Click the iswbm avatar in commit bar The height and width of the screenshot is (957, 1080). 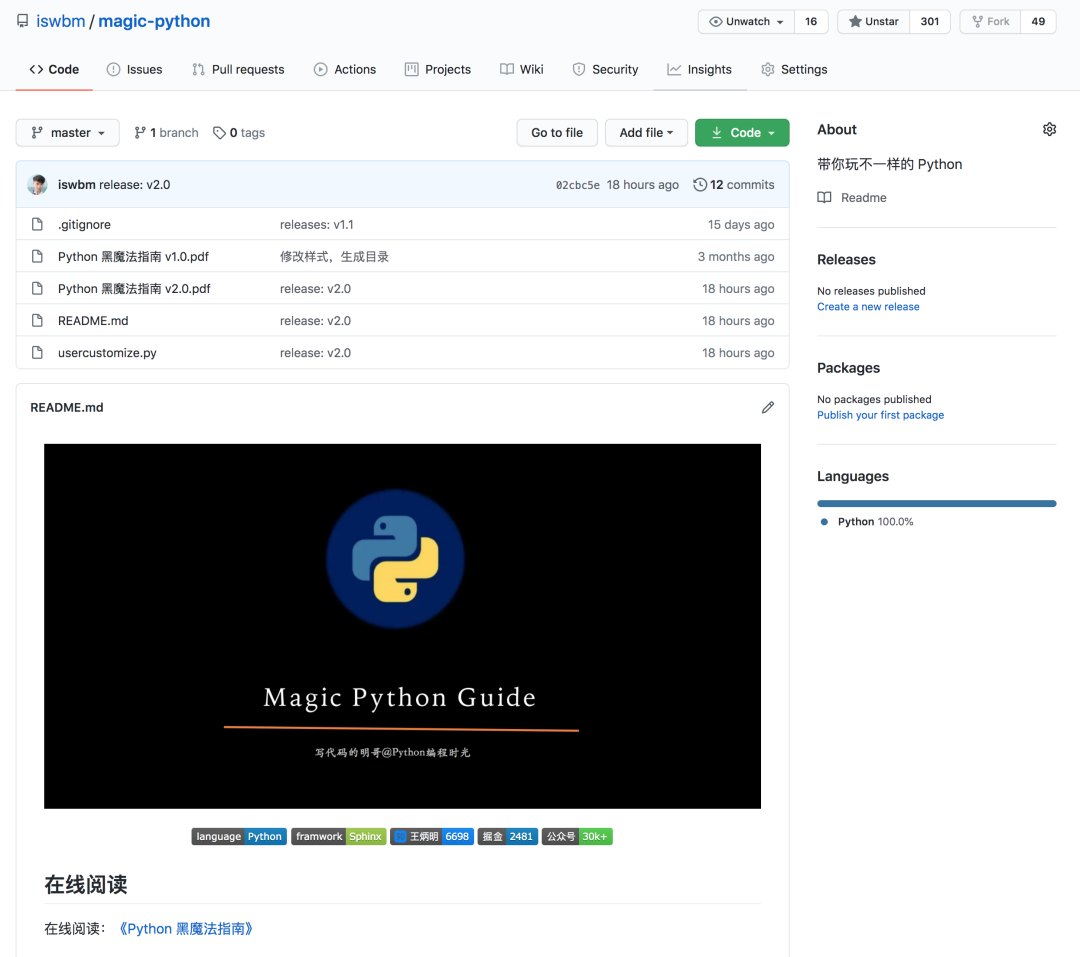[37, 185]
